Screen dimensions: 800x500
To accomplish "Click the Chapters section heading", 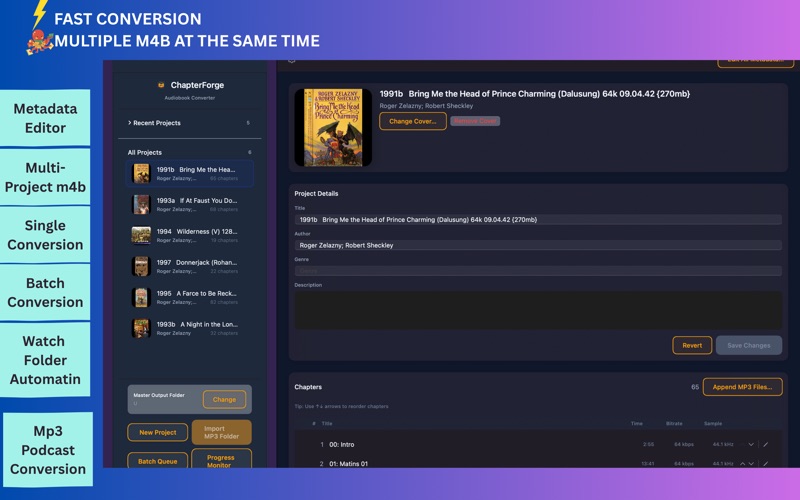I will 308,387.
